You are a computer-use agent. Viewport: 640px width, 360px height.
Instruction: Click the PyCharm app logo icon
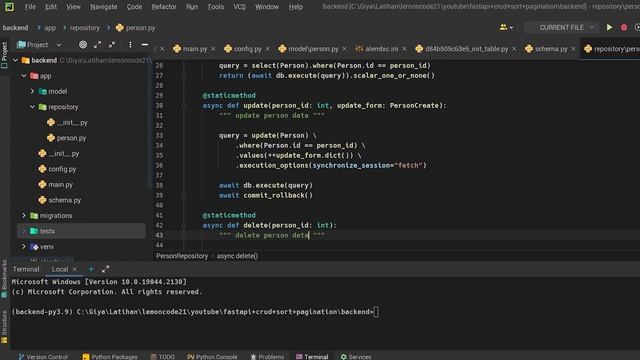pos(9,7)
